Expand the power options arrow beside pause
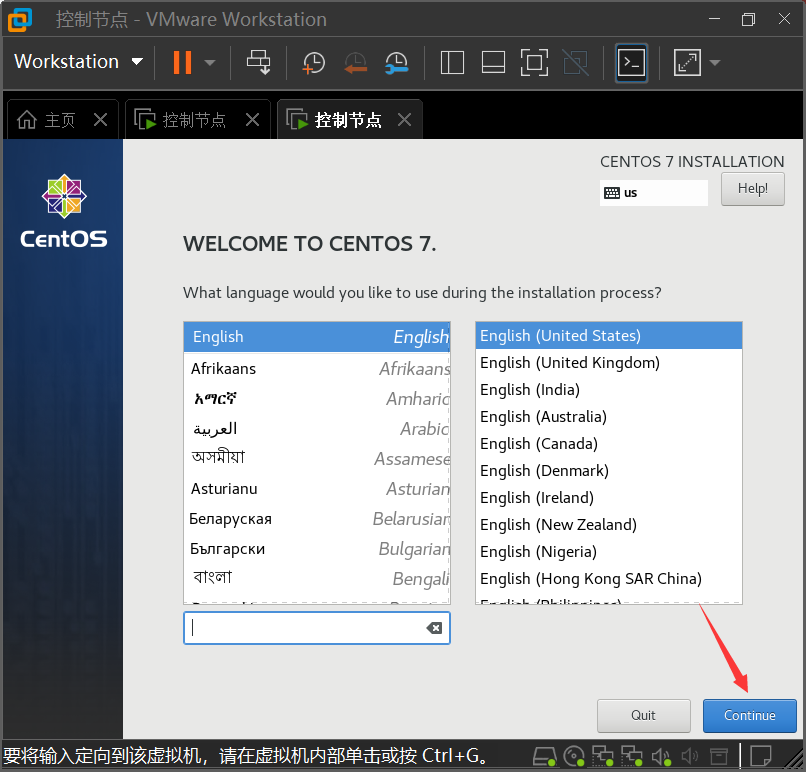The image size is (806, 772). tap(209, 63)
